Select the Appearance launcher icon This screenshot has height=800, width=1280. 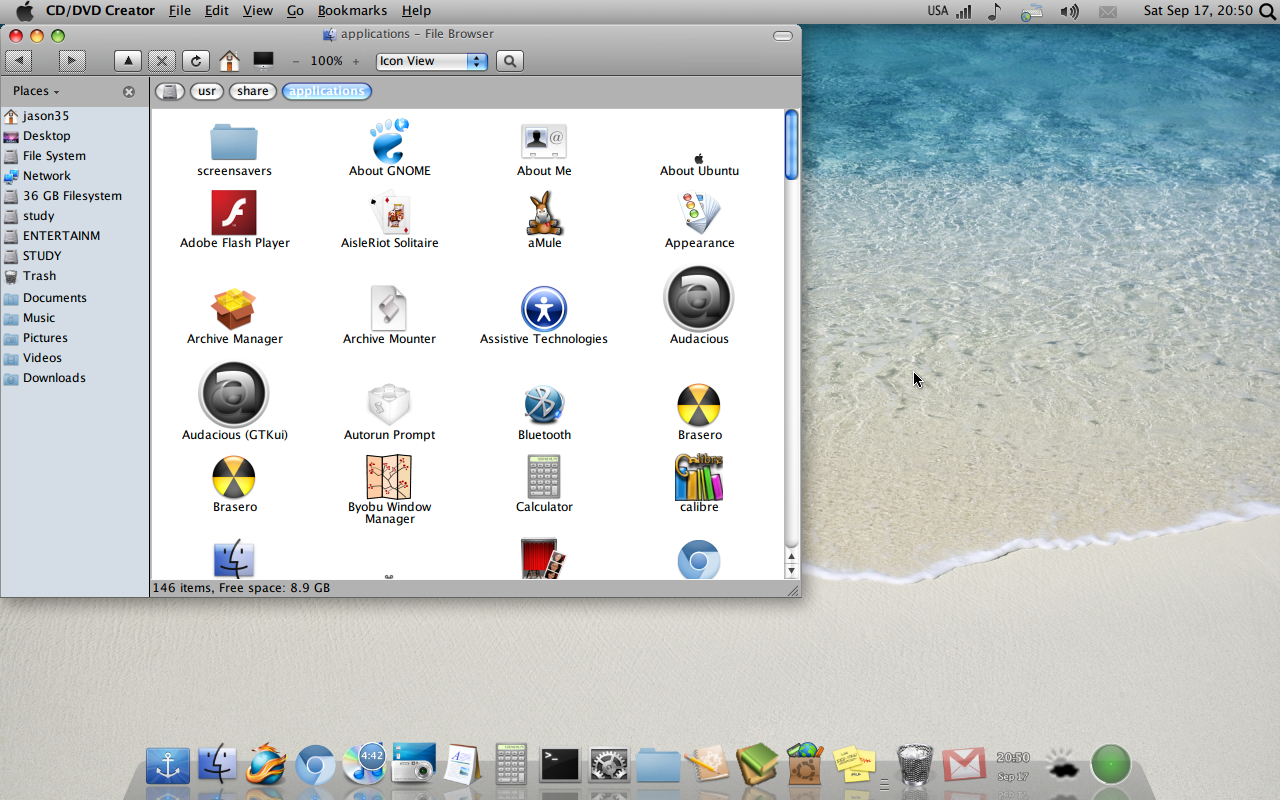pyautogui.click(x=699, y=212)
